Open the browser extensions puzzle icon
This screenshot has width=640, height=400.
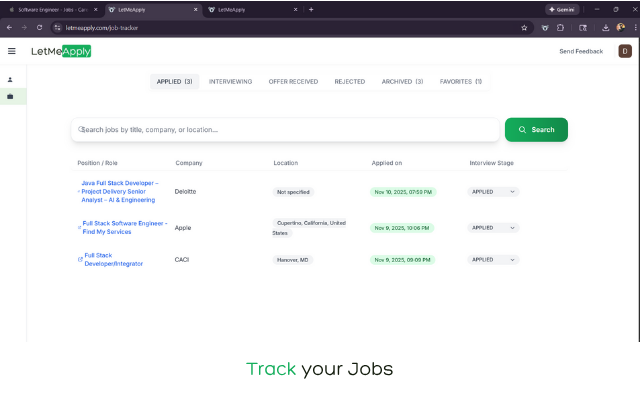click(560, 28)
